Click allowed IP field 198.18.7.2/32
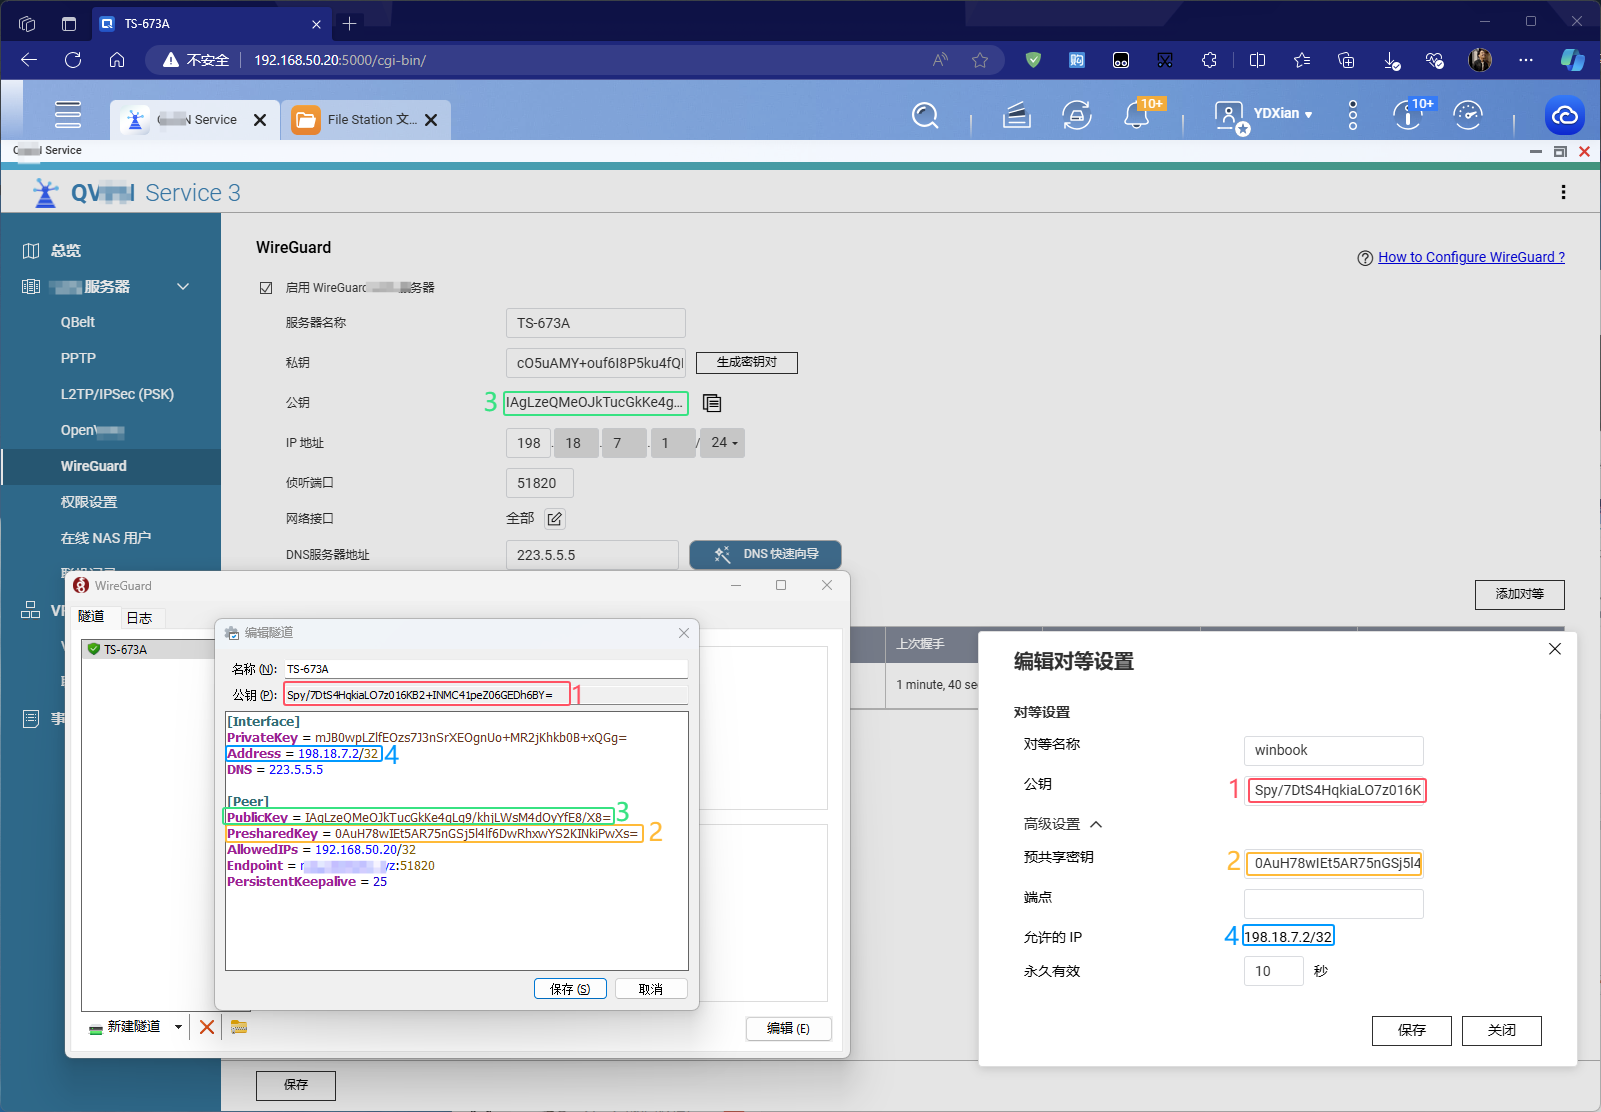 (1288, 937)
